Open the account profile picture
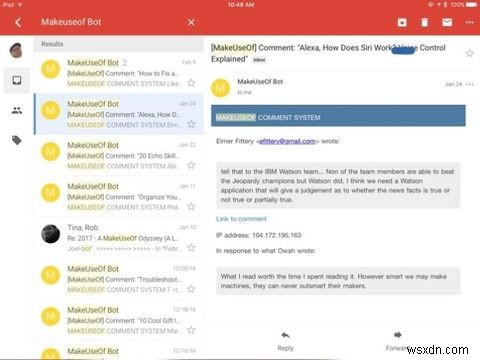Image resolution: width=480 pixels, height=360 pixels. [x=16, y=51]
